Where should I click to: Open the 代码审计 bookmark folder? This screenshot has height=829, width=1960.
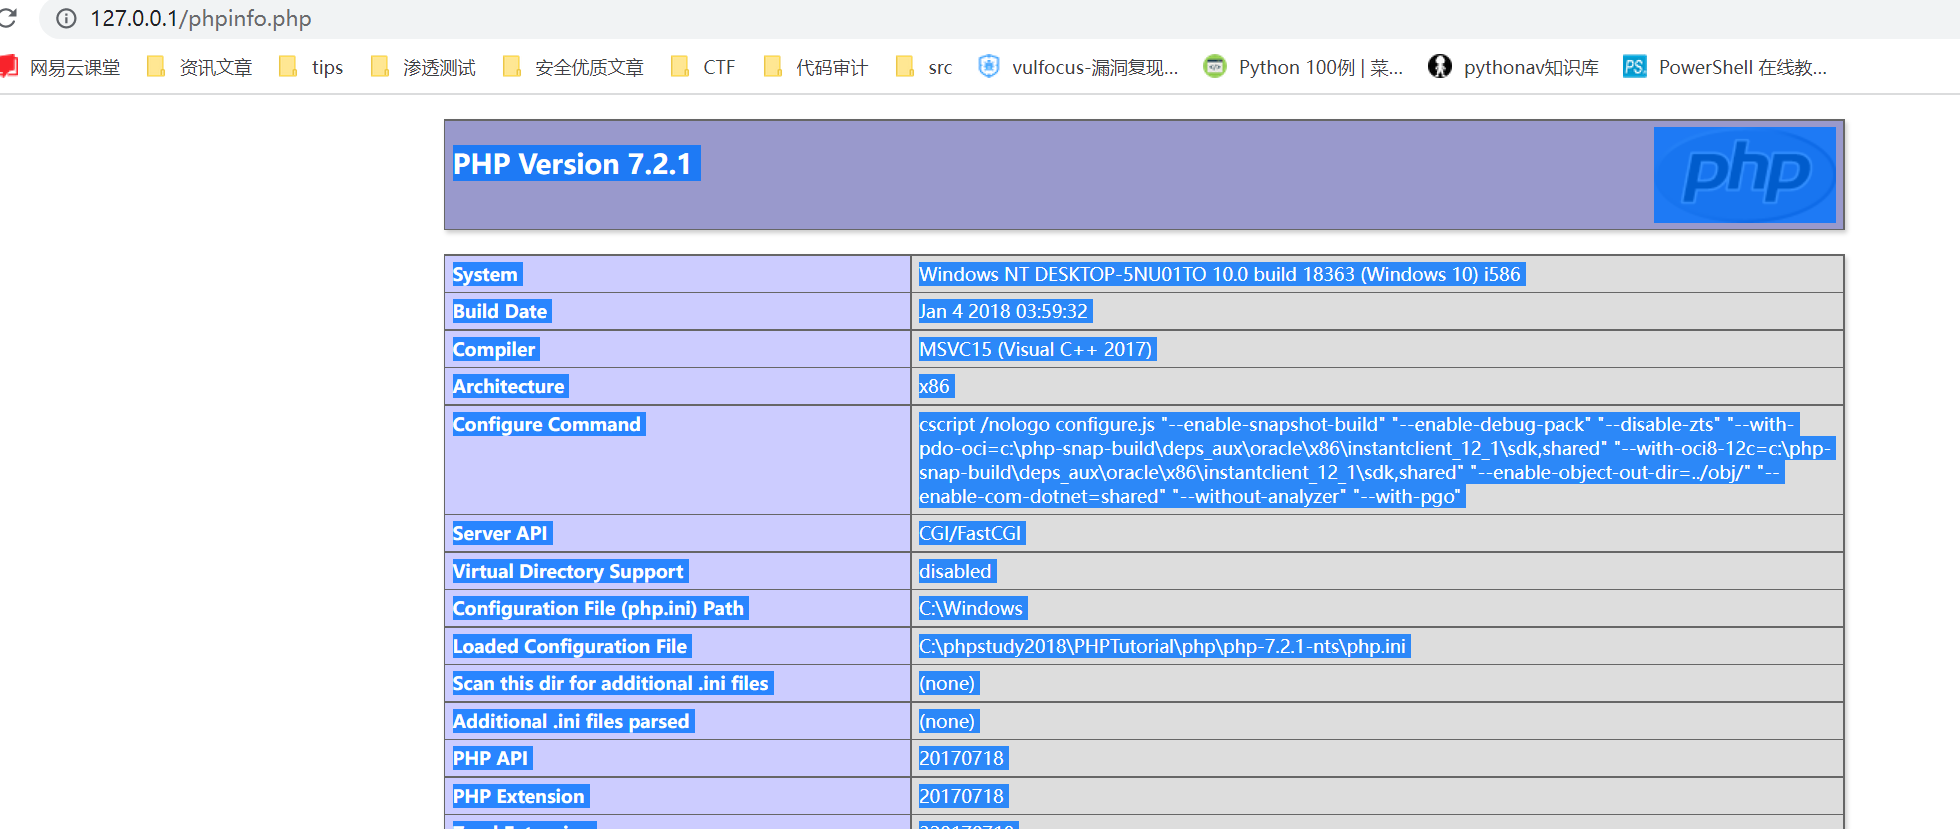pyautogui.click(x=816, y=67)
